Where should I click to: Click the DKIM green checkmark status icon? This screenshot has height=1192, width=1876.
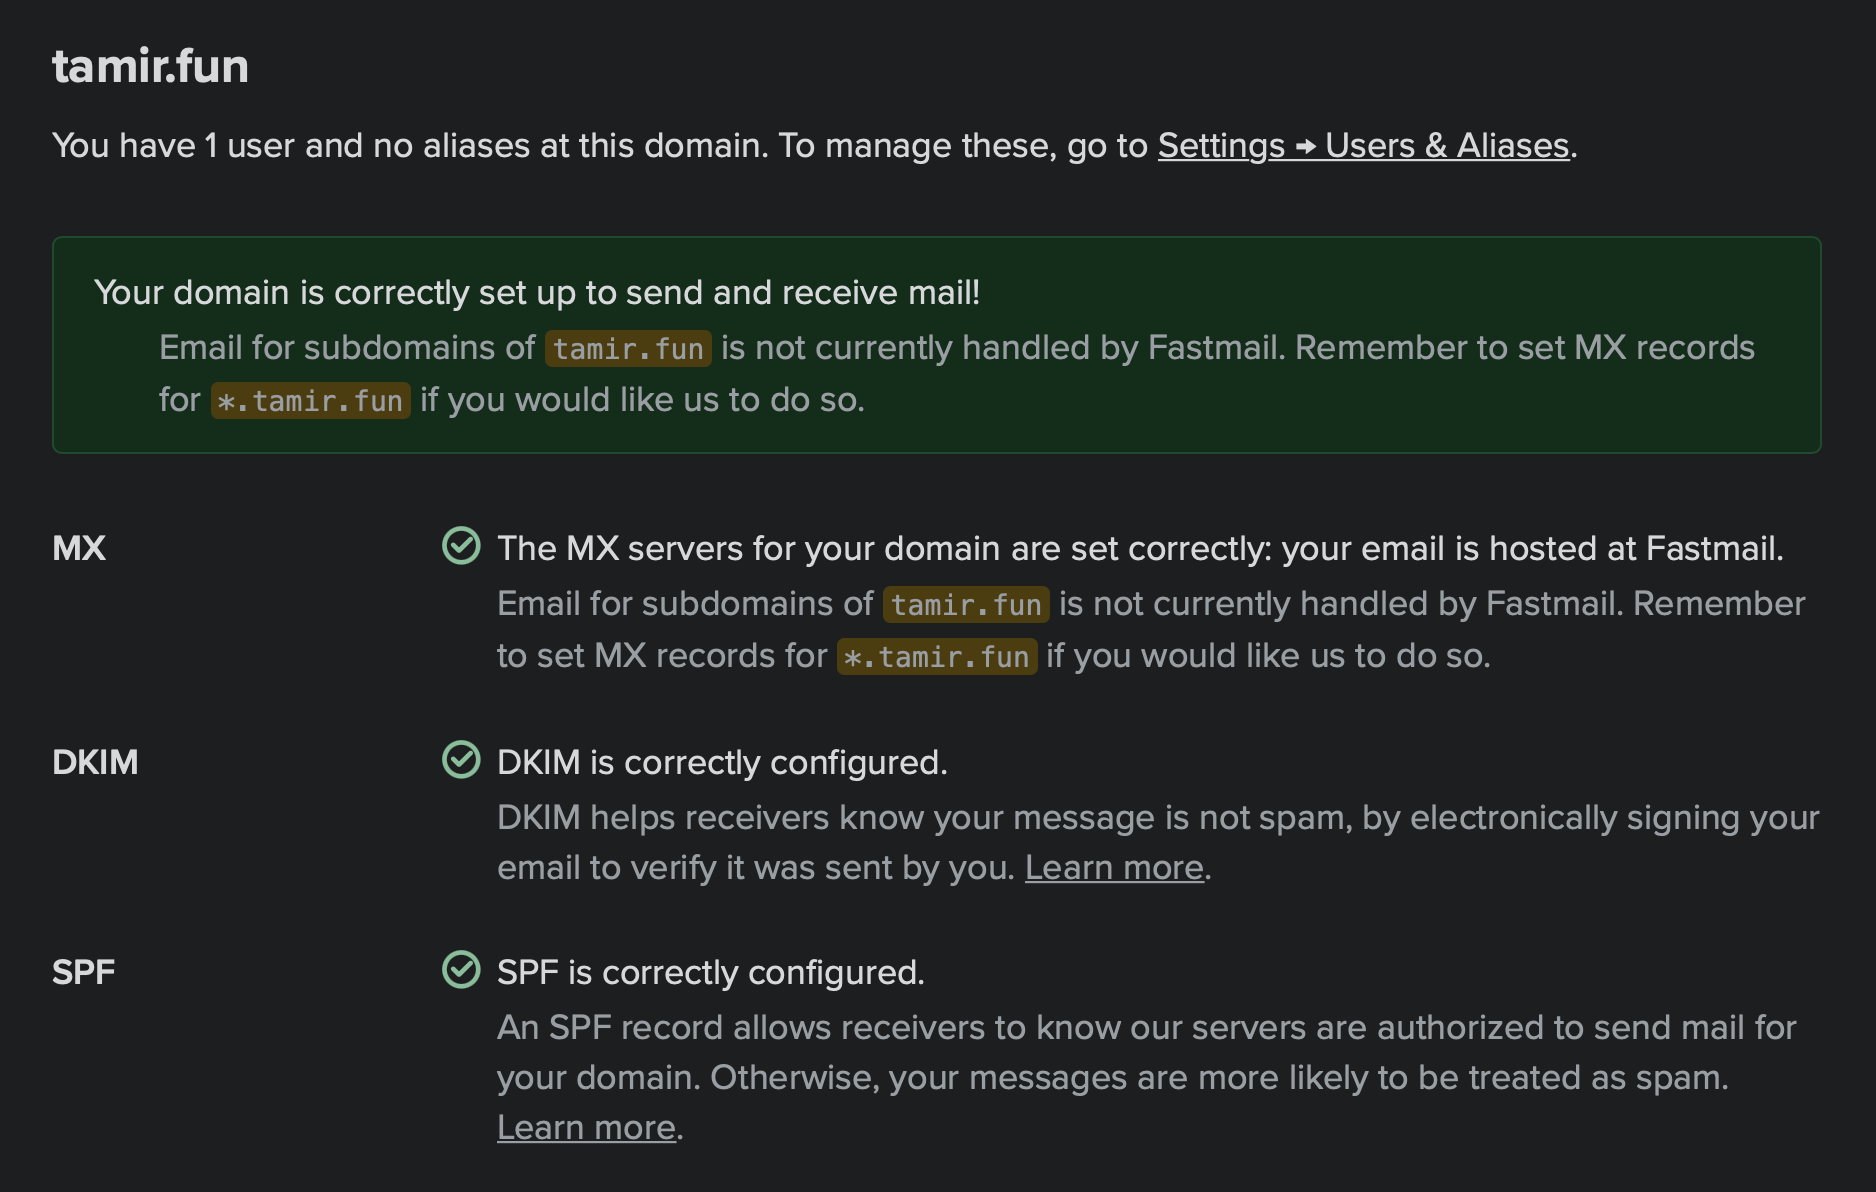tap(461, 760)
